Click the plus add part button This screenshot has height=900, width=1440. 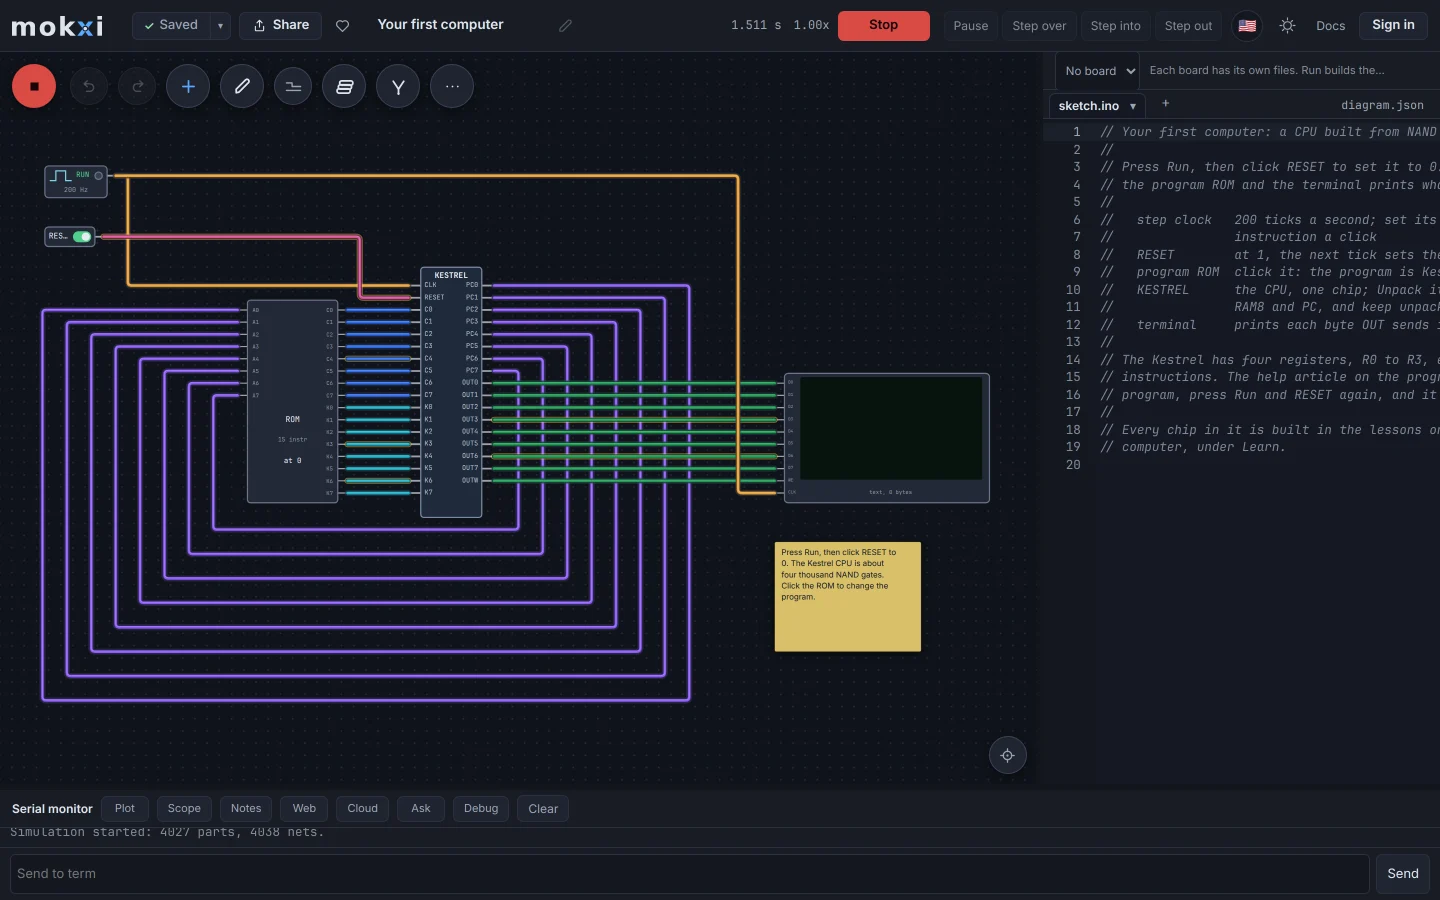188,87
